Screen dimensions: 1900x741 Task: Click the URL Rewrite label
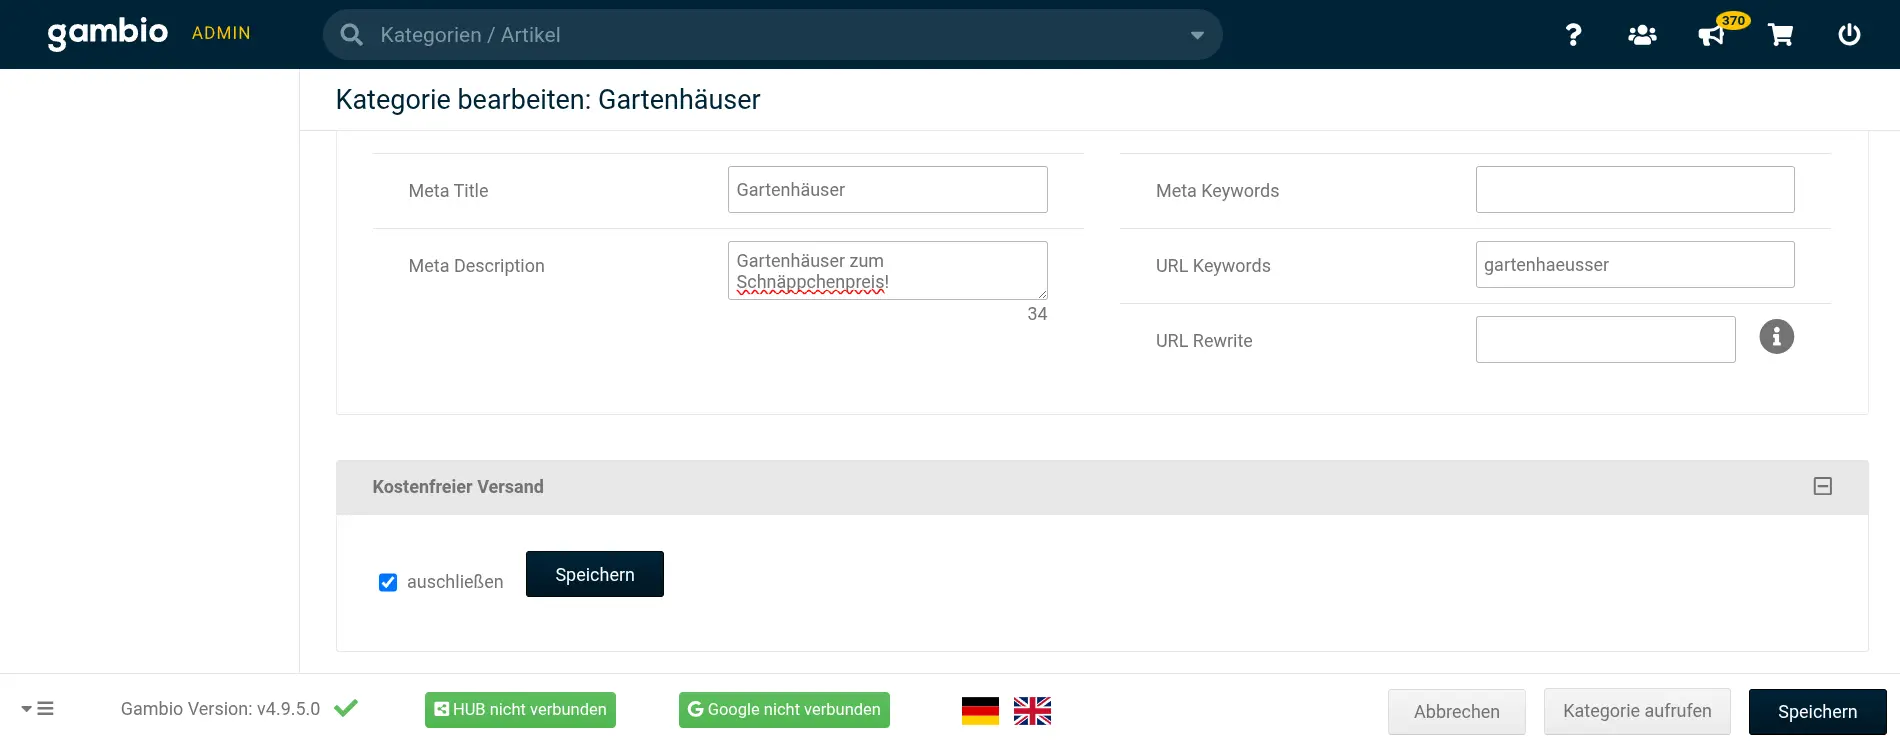pos(1204,341)
